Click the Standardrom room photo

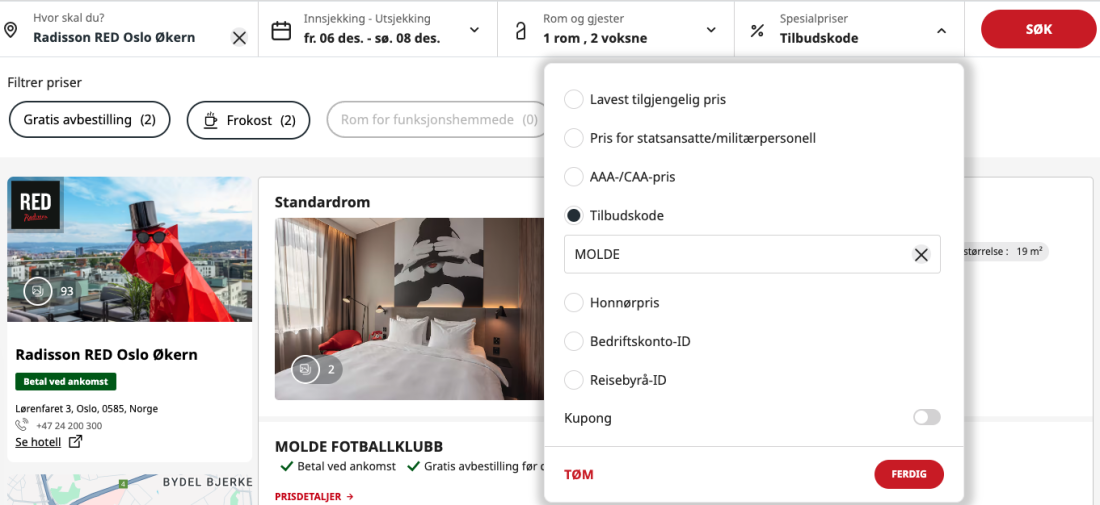click(410, 309)
